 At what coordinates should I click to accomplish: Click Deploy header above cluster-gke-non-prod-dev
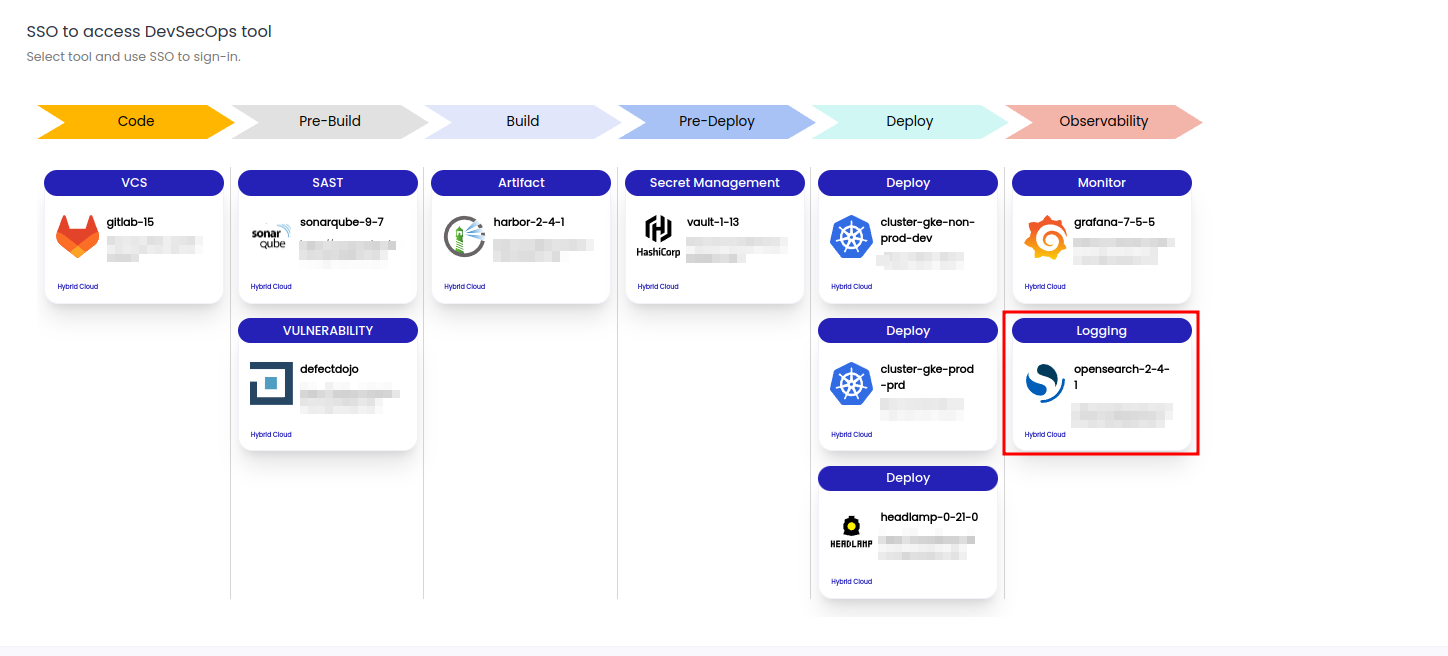pyautogui.click(x=908, y=183)
